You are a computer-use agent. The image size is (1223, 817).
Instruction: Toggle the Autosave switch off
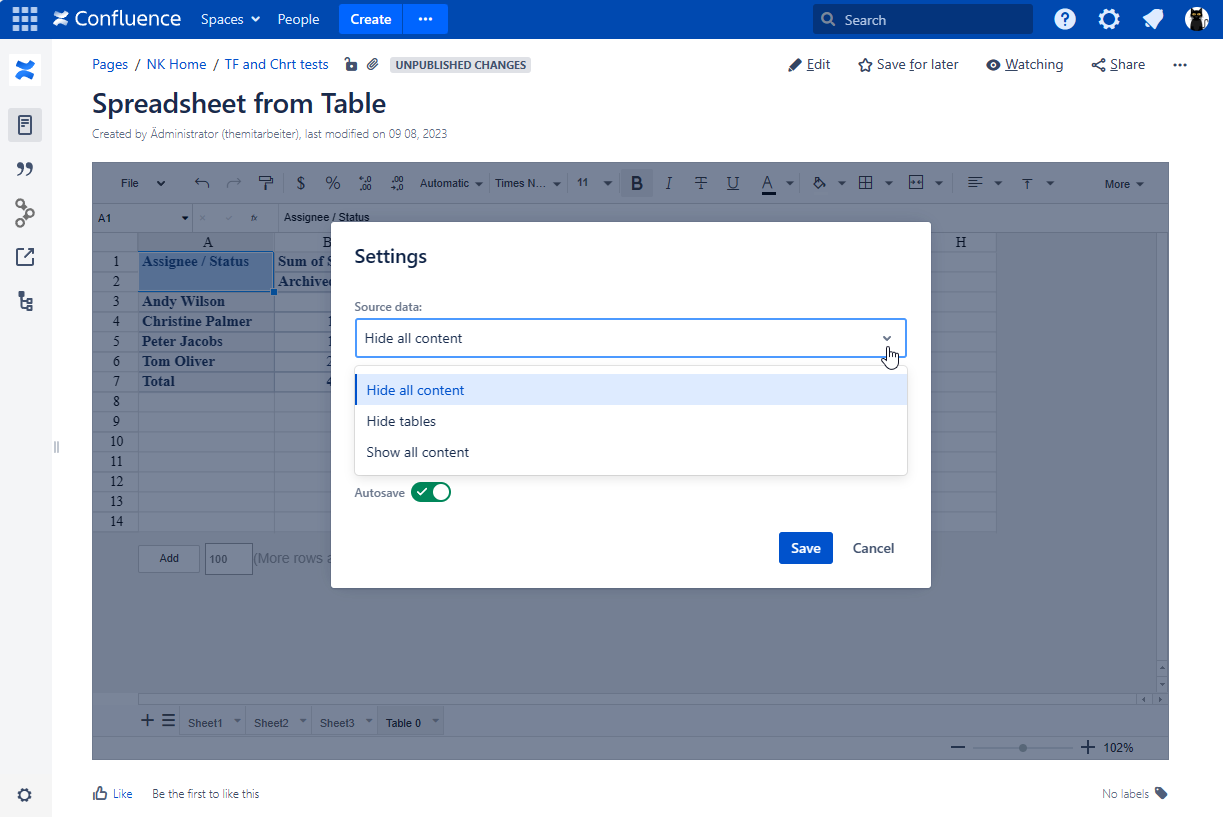click(x=431, y=492)
